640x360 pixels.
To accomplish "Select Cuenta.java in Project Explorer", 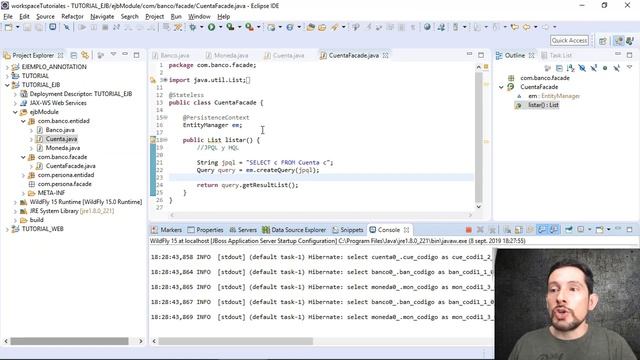I will [x=61, y=139].
